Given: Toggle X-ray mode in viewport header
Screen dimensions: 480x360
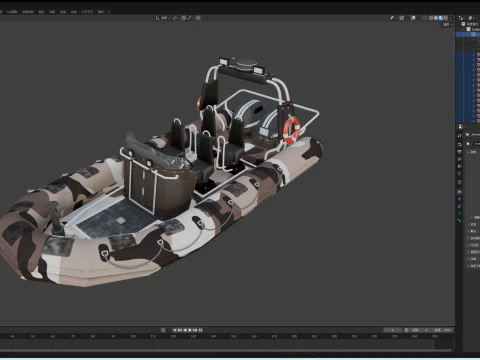Looking at the screenshot, I should [x=424, y=18].
